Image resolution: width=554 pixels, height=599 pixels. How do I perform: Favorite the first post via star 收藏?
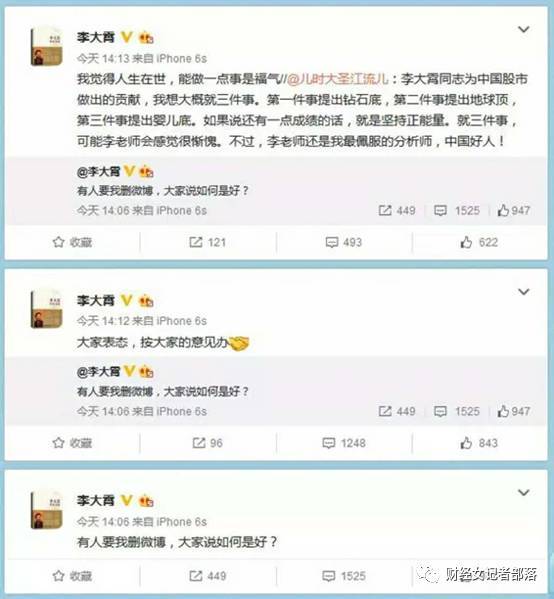(72, 242)
